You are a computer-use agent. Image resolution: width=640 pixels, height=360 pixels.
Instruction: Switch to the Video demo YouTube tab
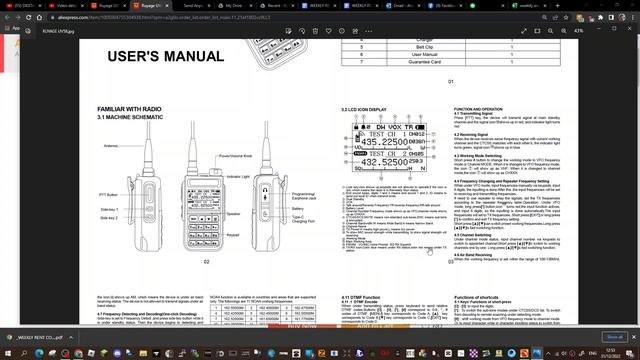click(66, 6)
